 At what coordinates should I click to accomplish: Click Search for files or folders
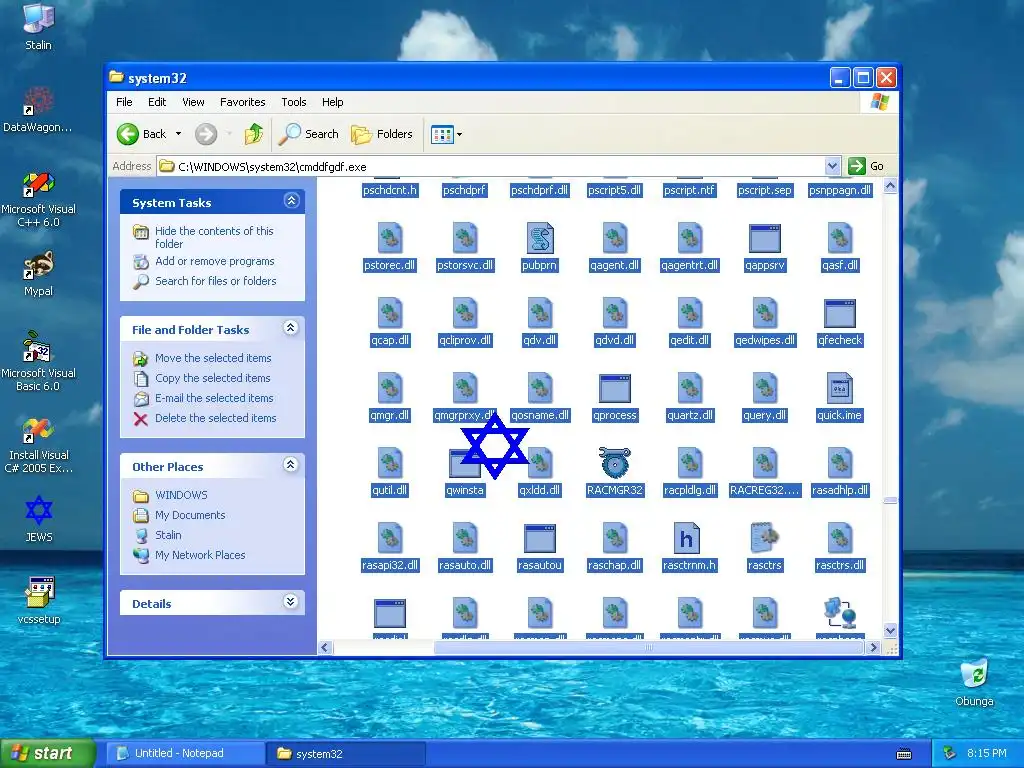click(x=216, y=281)
